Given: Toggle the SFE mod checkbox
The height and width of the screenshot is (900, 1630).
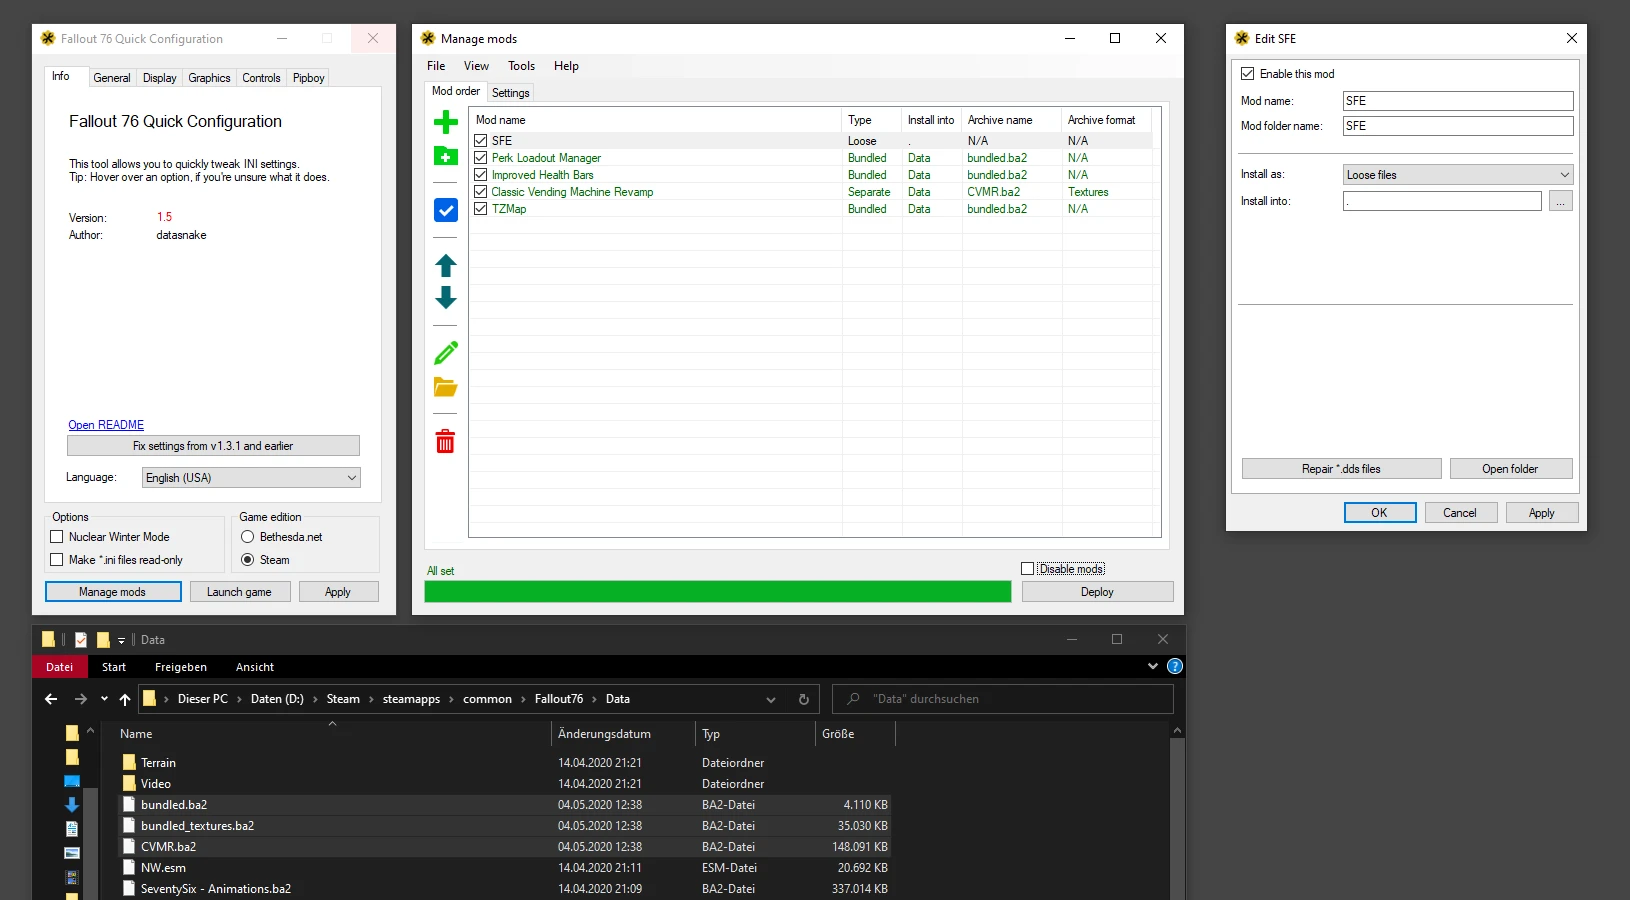Looking at the screenshot, I should tap(481, 141).
